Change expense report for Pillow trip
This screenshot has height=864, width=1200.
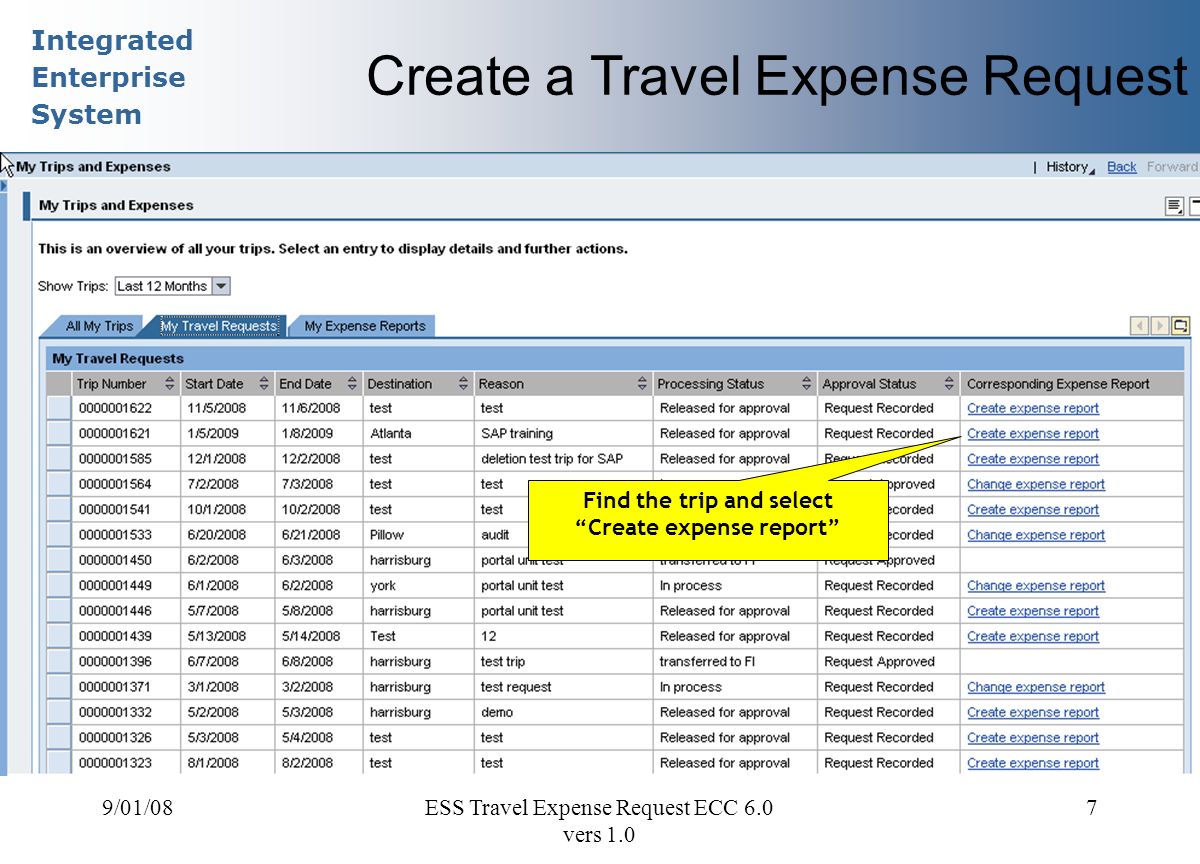pyautogui.click(x=1036, y=535)
